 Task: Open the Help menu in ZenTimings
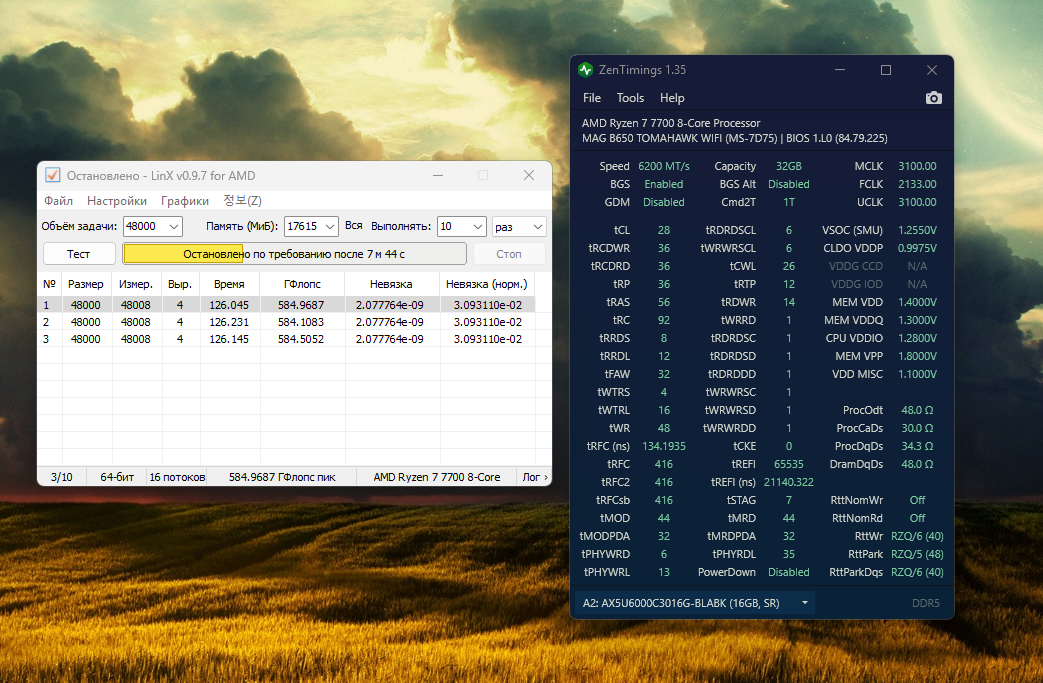672,98
